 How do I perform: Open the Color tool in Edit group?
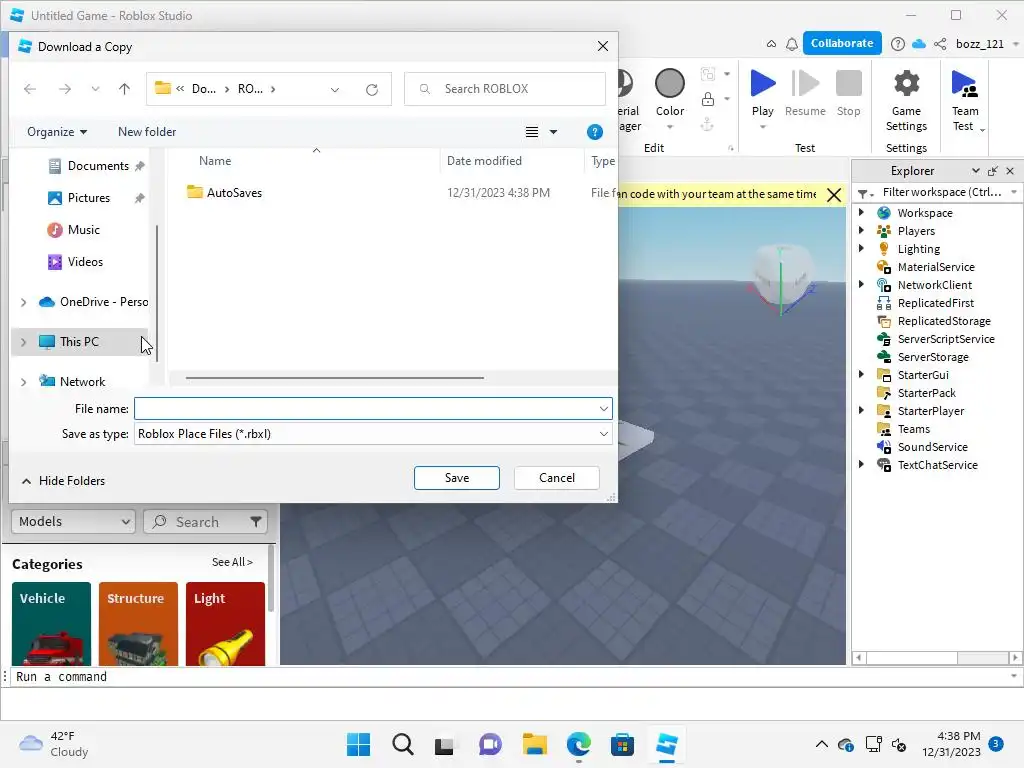click(669, 84)
